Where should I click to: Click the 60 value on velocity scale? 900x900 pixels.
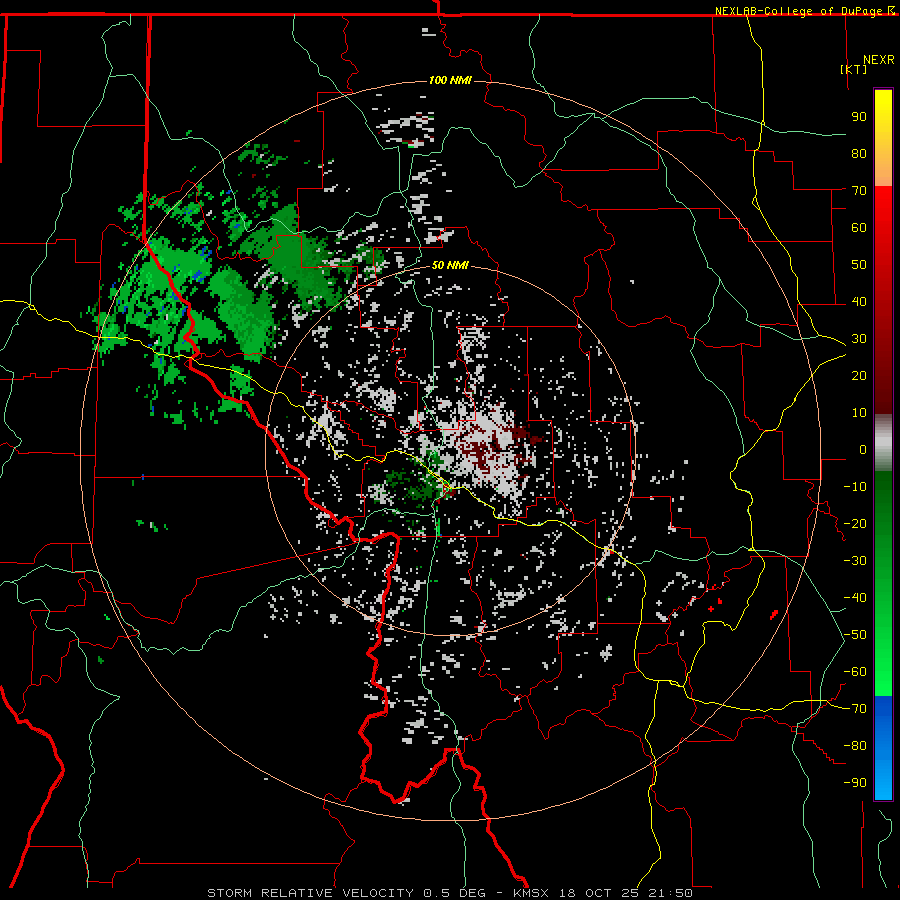[x=859, y=227]
